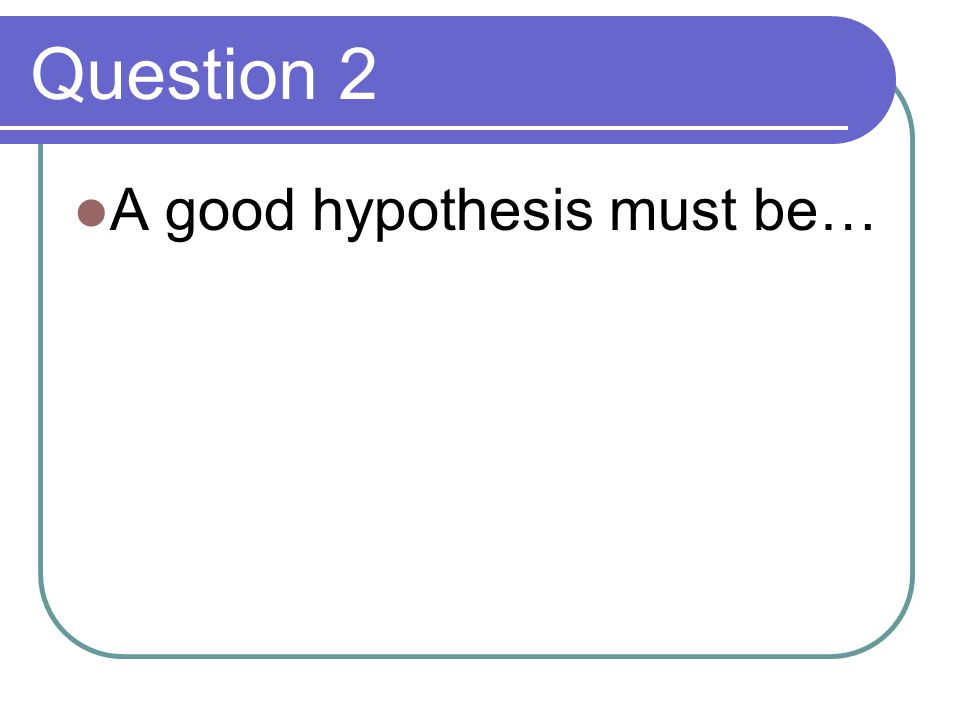Click the capital 'A' starting the bullet

coord(130,209)
